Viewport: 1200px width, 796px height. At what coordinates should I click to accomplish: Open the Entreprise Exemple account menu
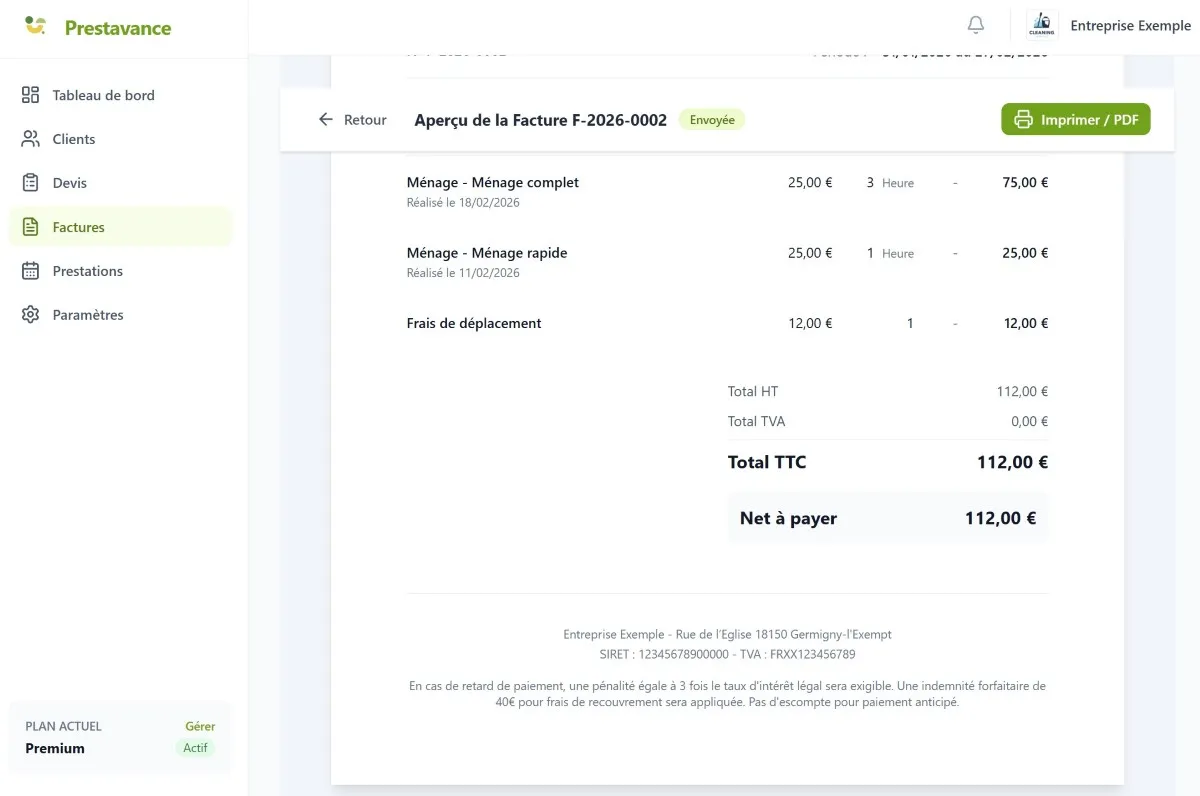[x=1130, y=26]
